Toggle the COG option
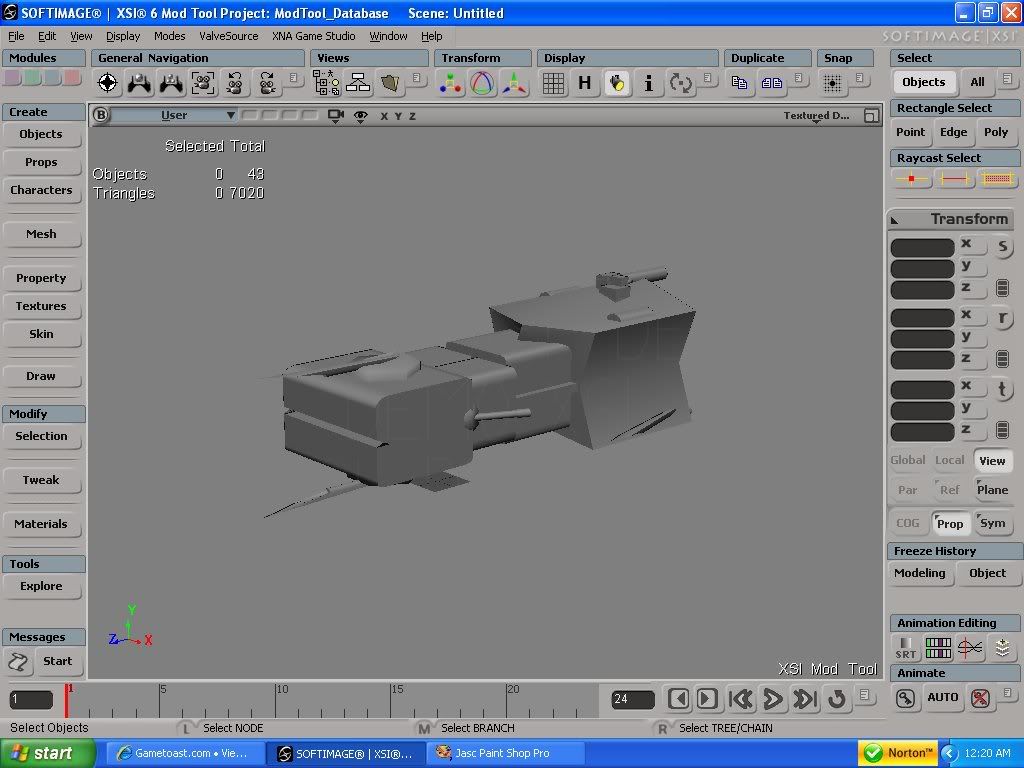This screenshot has width=1024, height=768. click(x=908, y=523)
